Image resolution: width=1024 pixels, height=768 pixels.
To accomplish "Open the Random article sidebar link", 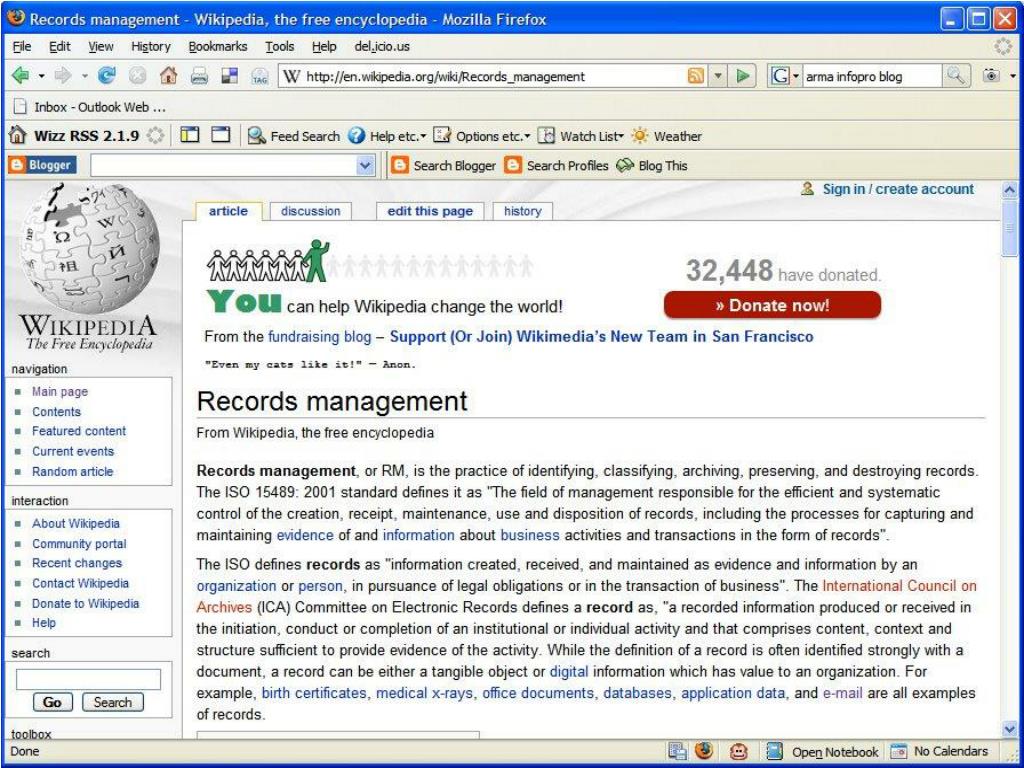I will [72, 472].
